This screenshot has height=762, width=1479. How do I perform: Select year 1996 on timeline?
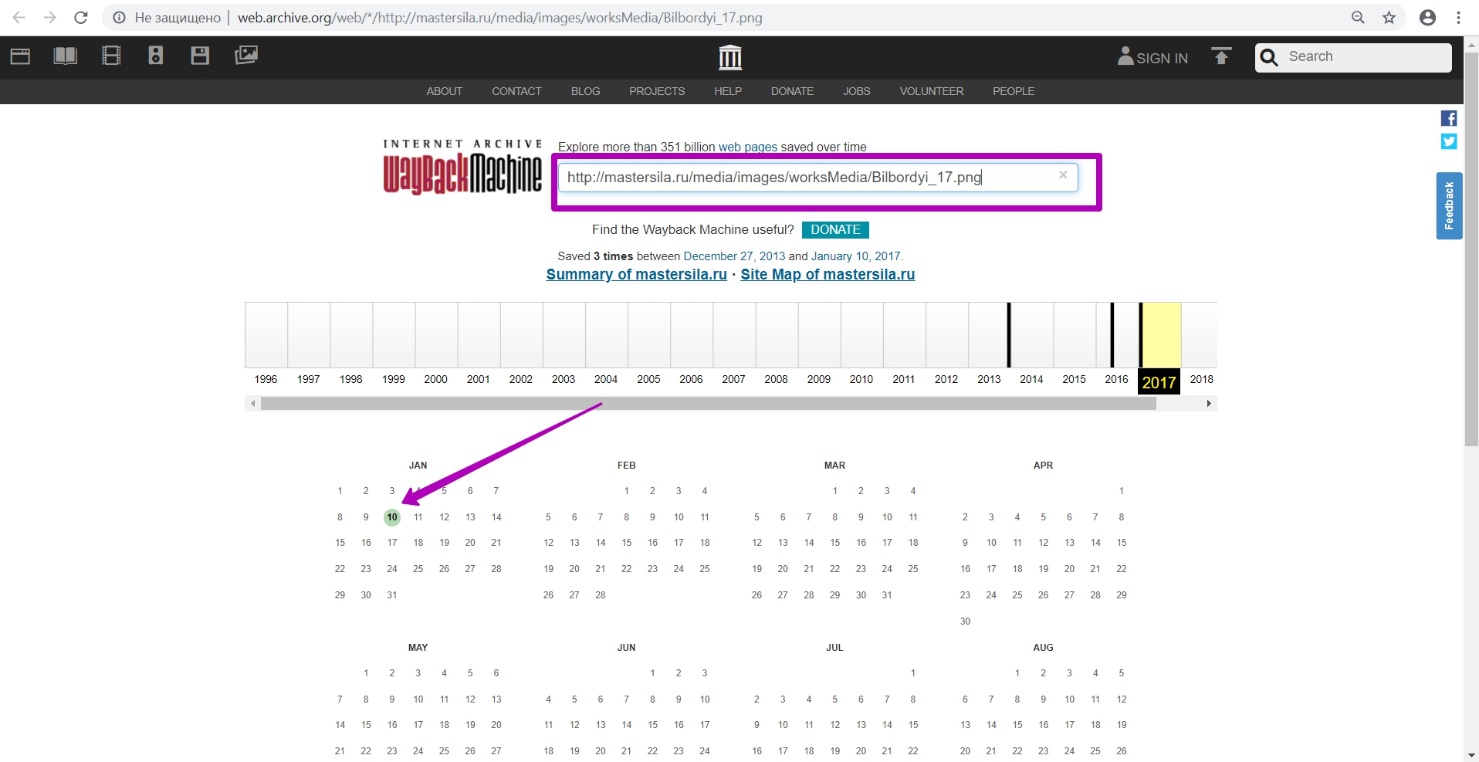point(266,380)
